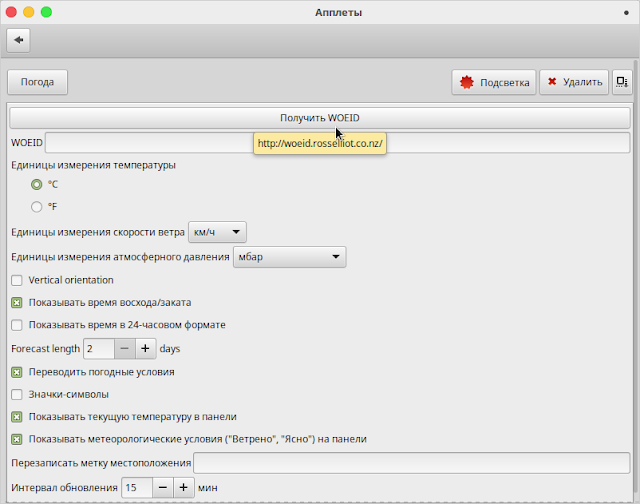Increase Forecast length with plus button
Image resolution: width=640 pixels, height=504 pixels.
point(145,349)
